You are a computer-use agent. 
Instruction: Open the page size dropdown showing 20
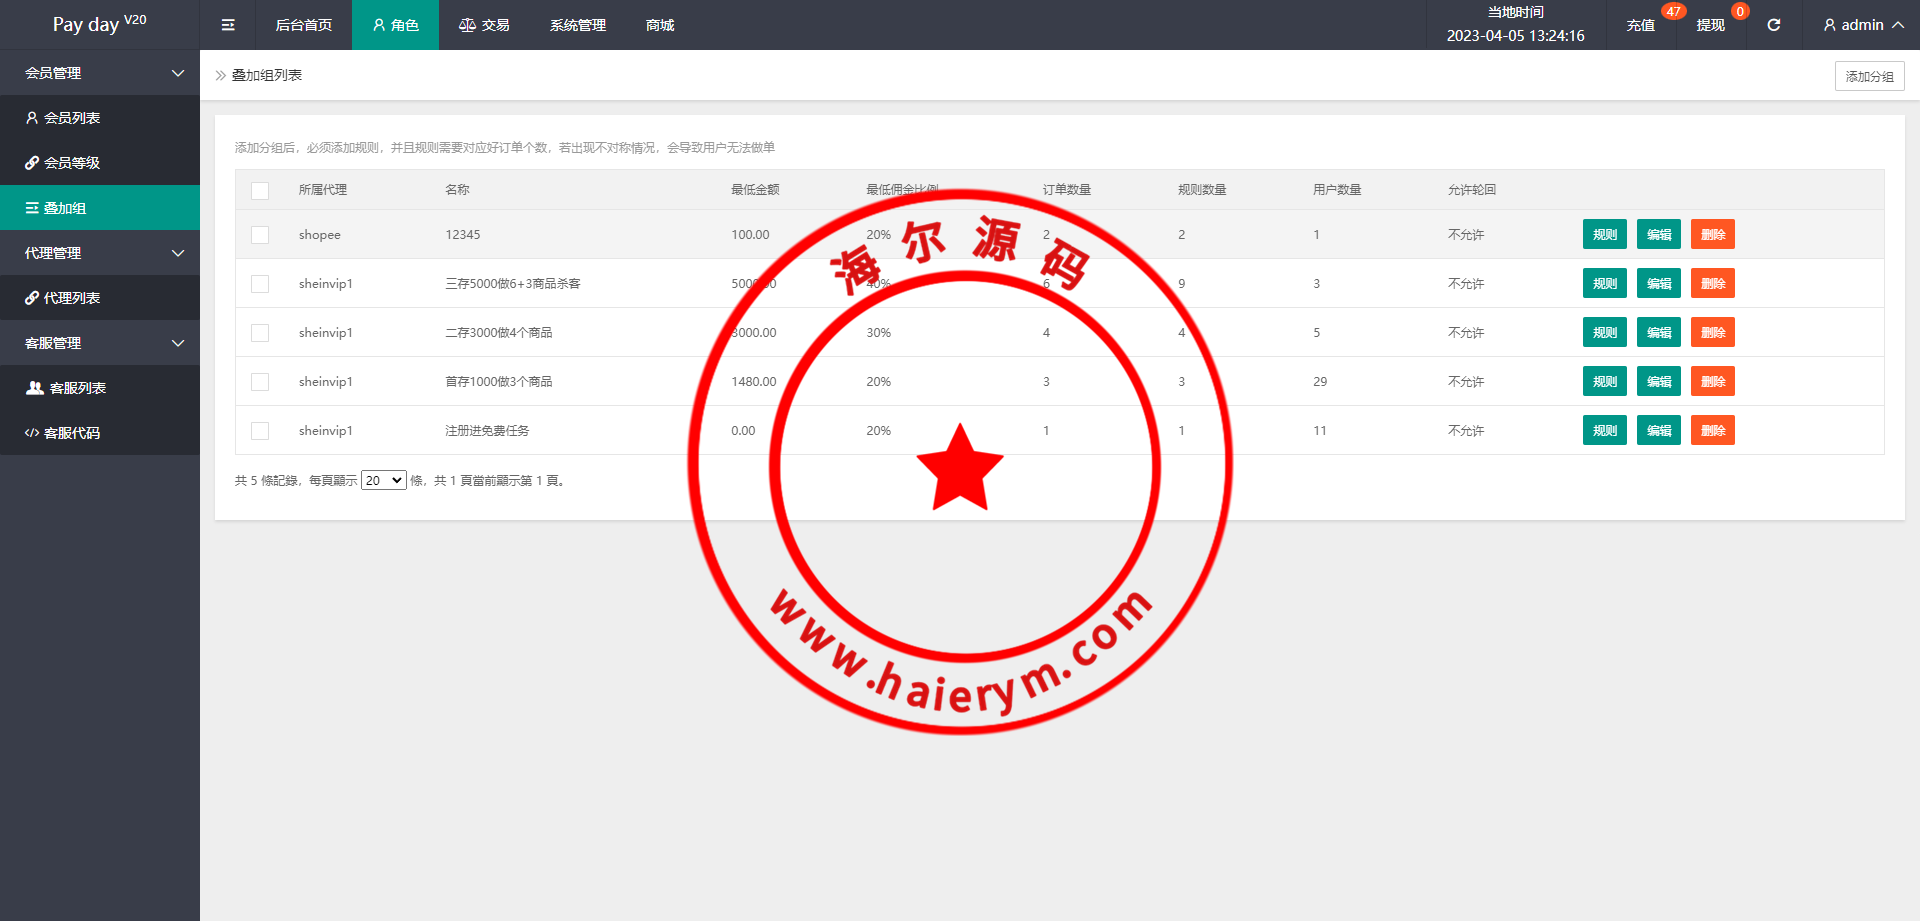(x=384, y=481)
